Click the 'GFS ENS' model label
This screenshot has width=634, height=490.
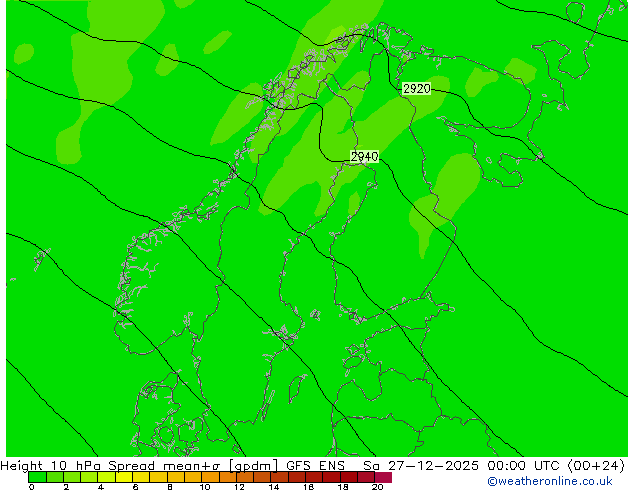[x=315, y=466]
